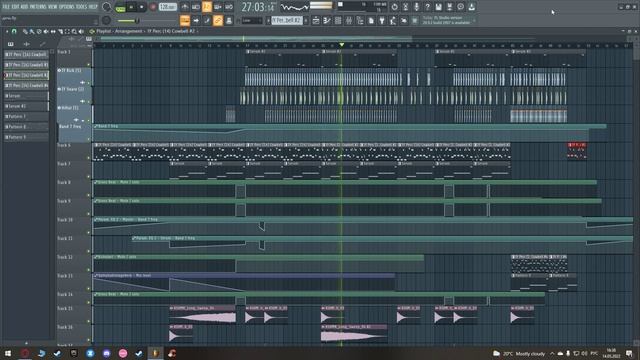Select the playlist select tool

(x=67, y=31)
